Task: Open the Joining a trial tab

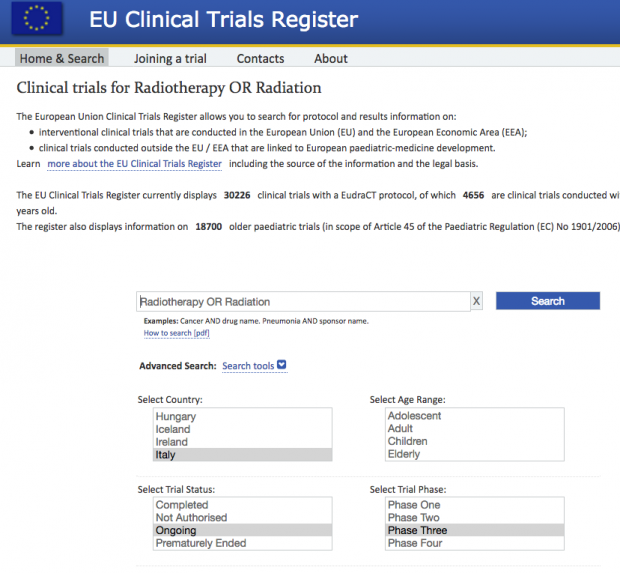Action: click(170, 59)
